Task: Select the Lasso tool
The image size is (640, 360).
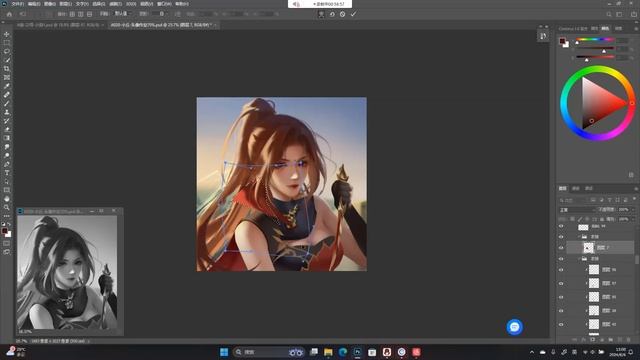Action: 7,51
